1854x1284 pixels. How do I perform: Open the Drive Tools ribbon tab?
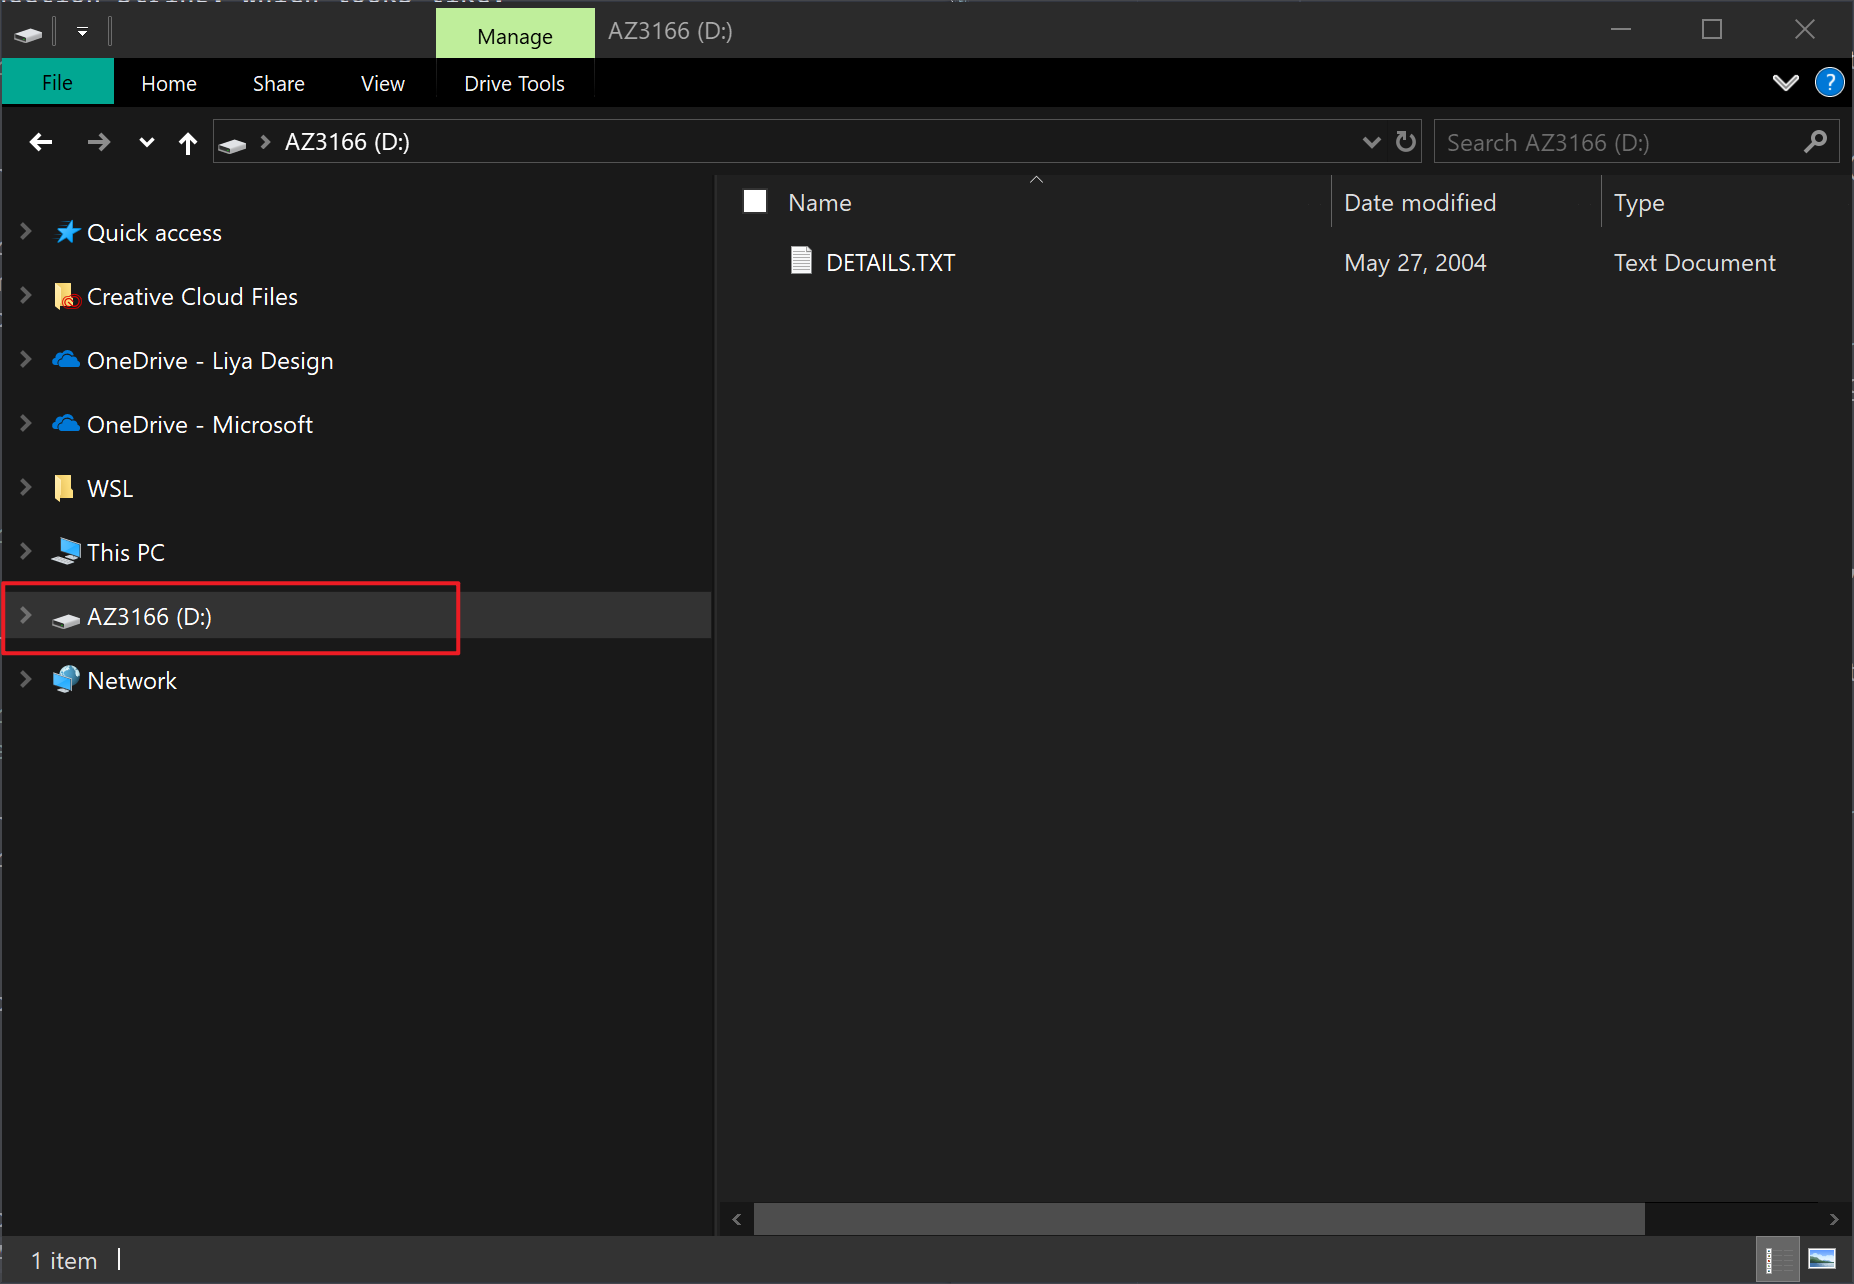click(x=515, y=83)
